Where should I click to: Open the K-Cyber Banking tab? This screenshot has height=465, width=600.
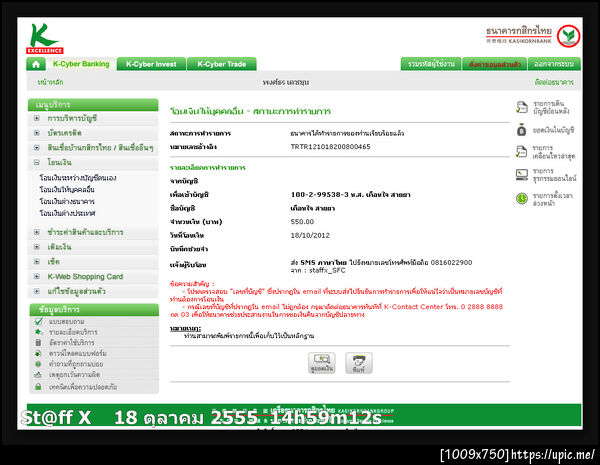[81, 64]
